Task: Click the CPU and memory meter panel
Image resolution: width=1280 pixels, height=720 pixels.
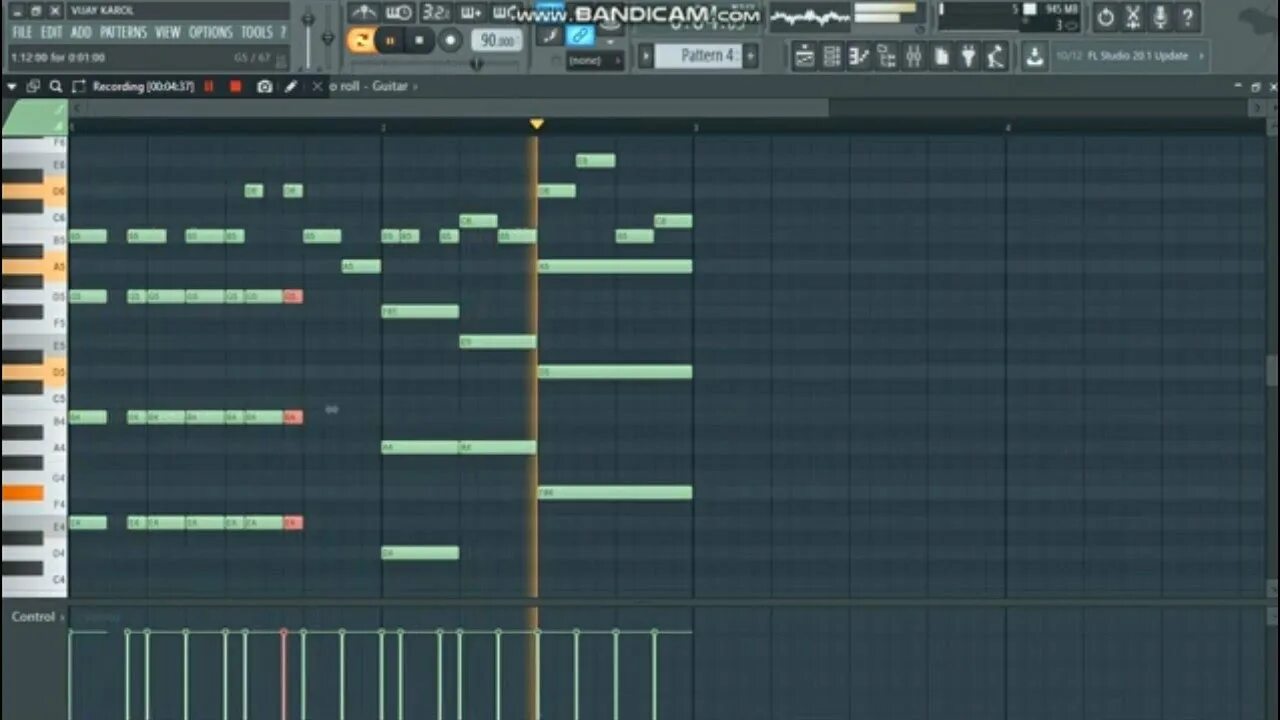Action: point(1010,17)
